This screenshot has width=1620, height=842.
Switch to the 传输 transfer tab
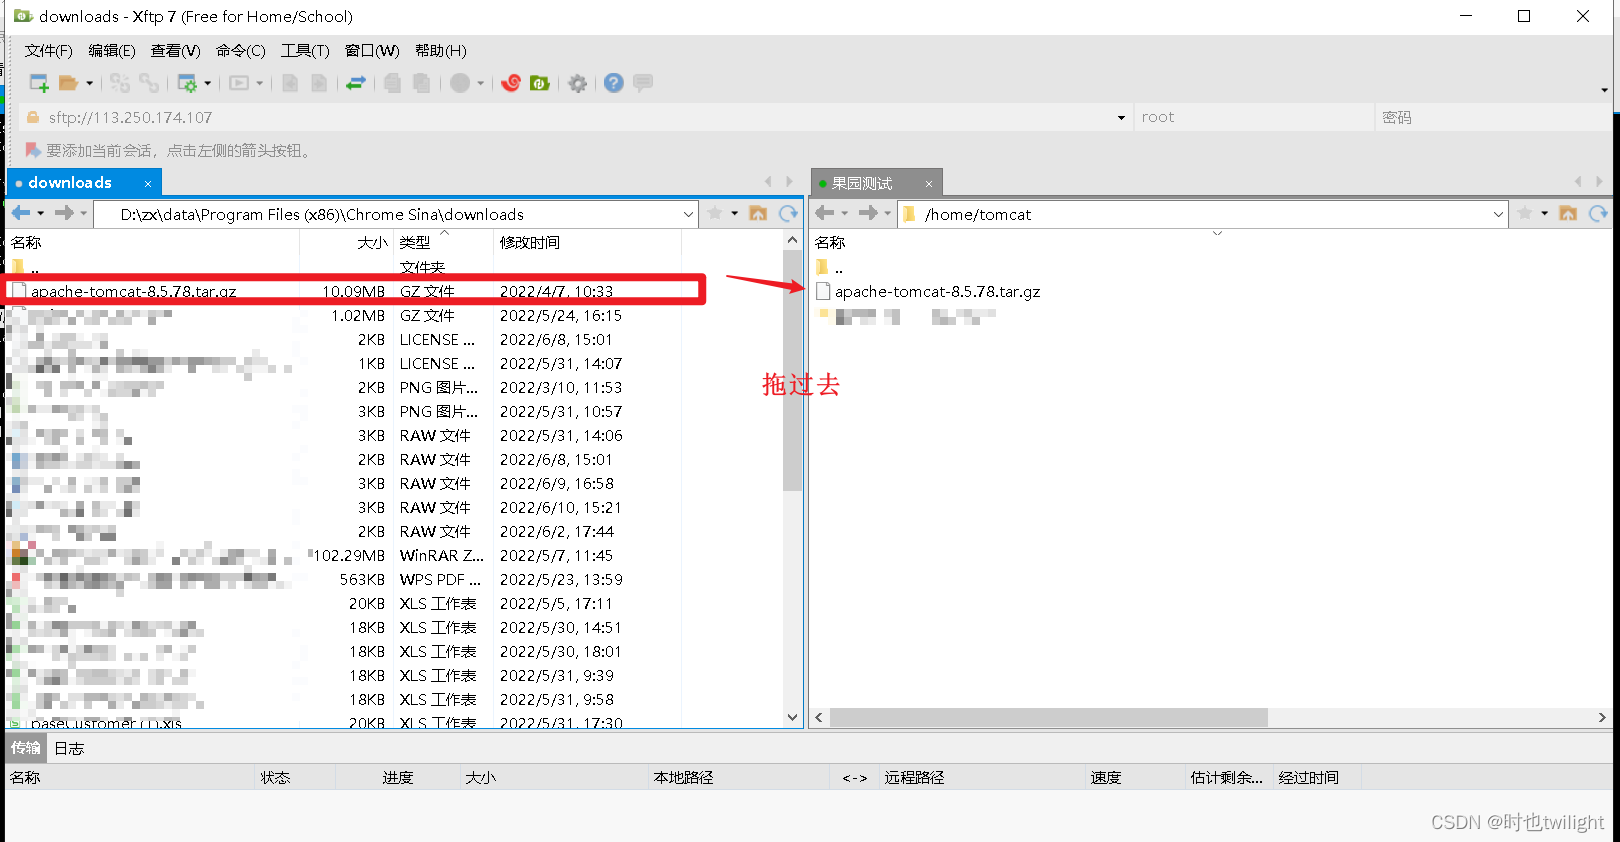click(x=25, y=748)
